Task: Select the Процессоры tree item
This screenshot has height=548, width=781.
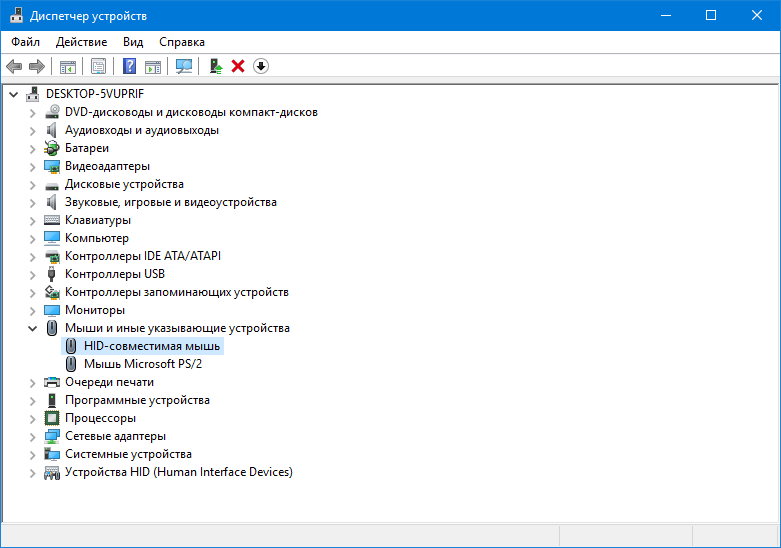Action: tap(100, 418)
